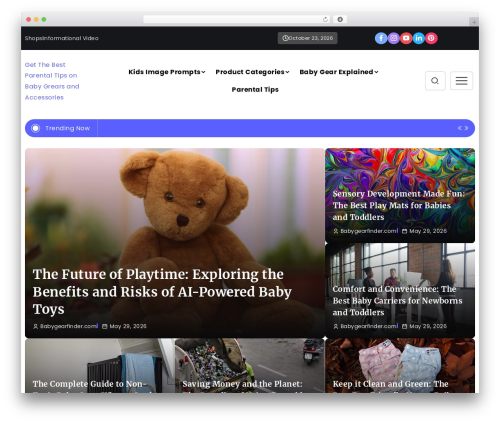Open the YouTube social icon

406,38
